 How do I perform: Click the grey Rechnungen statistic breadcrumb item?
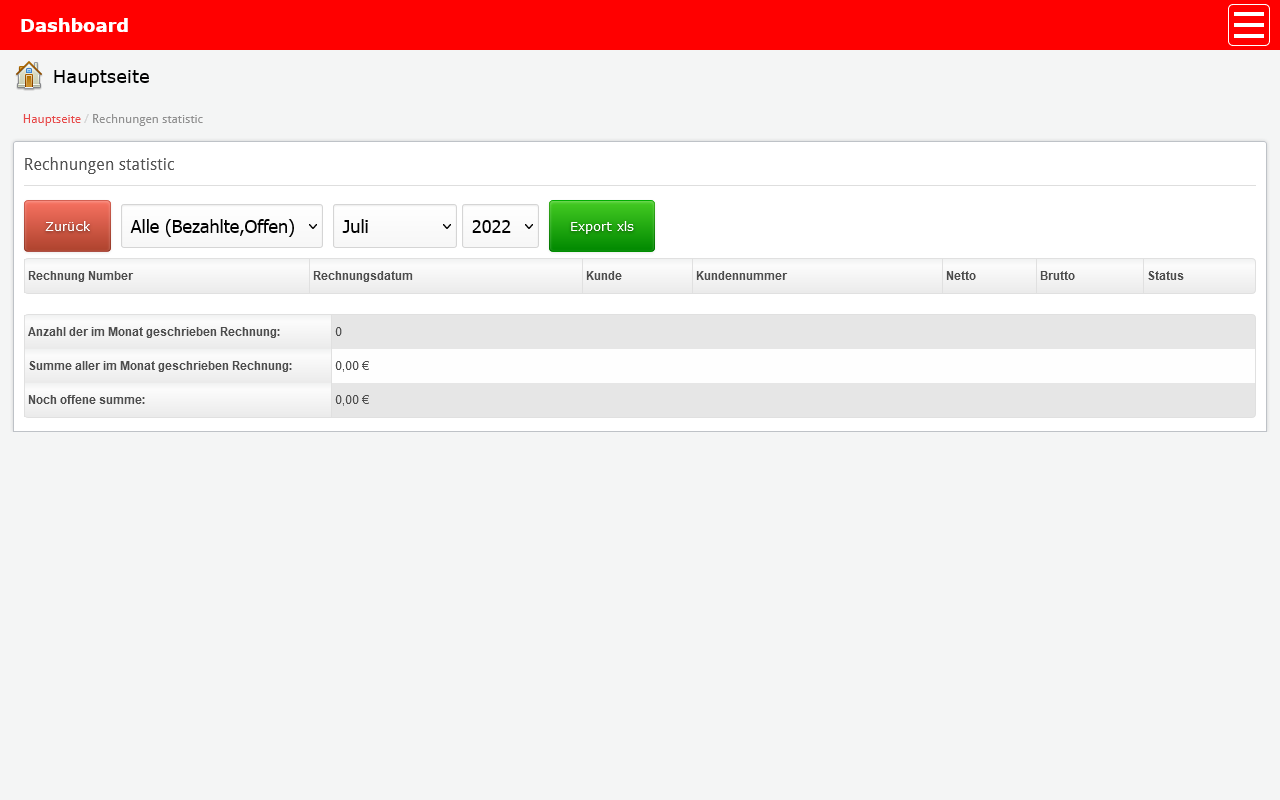147,119
